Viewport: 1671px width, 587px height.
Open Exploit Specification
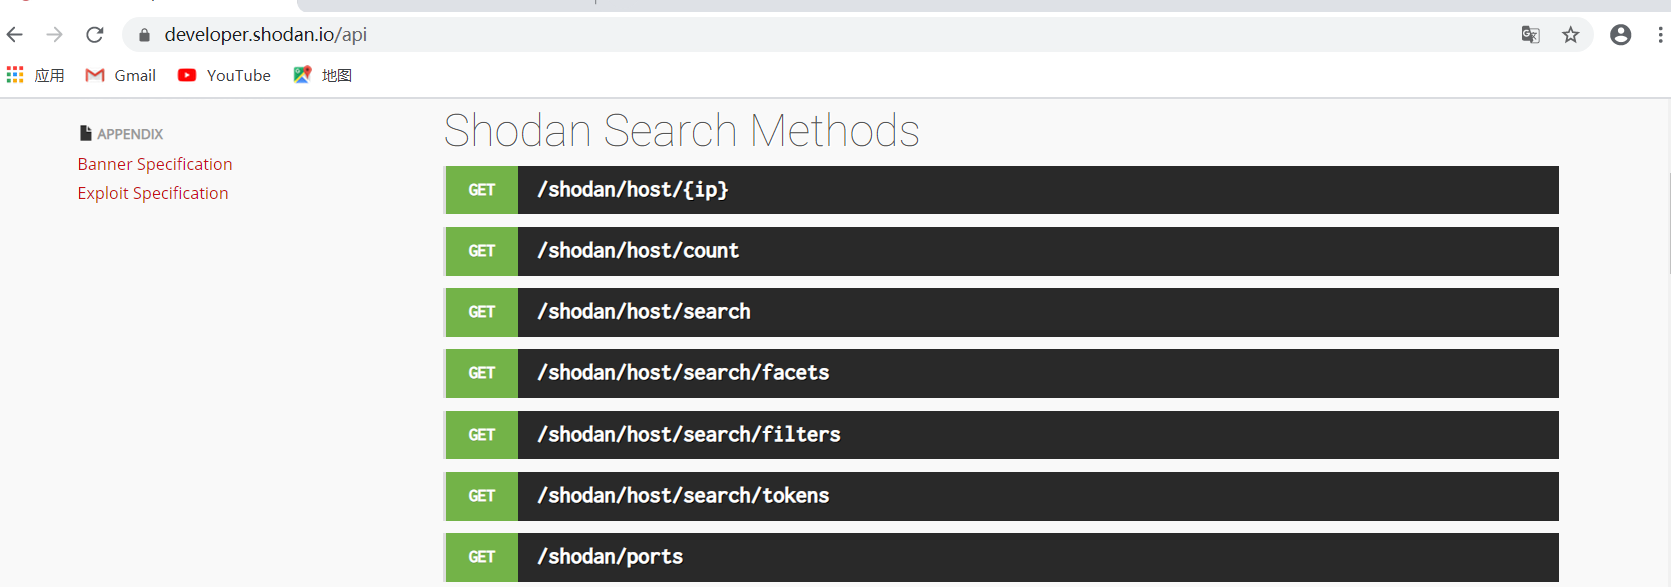[x=152, y=193]
